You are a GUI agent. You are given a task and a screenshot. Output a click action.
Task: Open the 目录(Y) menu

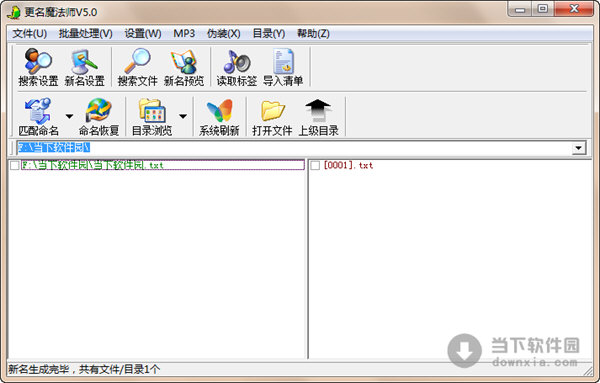coord(269,34)
